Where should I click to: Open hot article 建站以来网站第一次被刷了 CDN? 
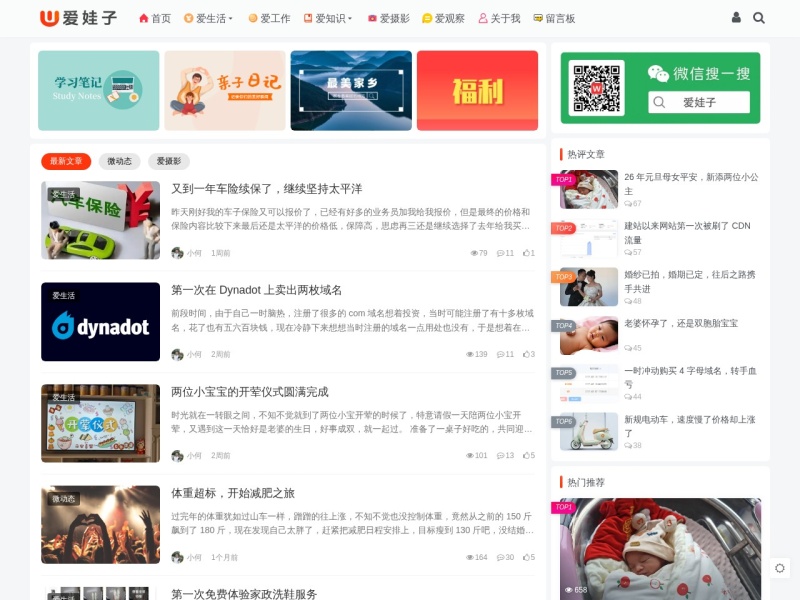click(688, 233)
